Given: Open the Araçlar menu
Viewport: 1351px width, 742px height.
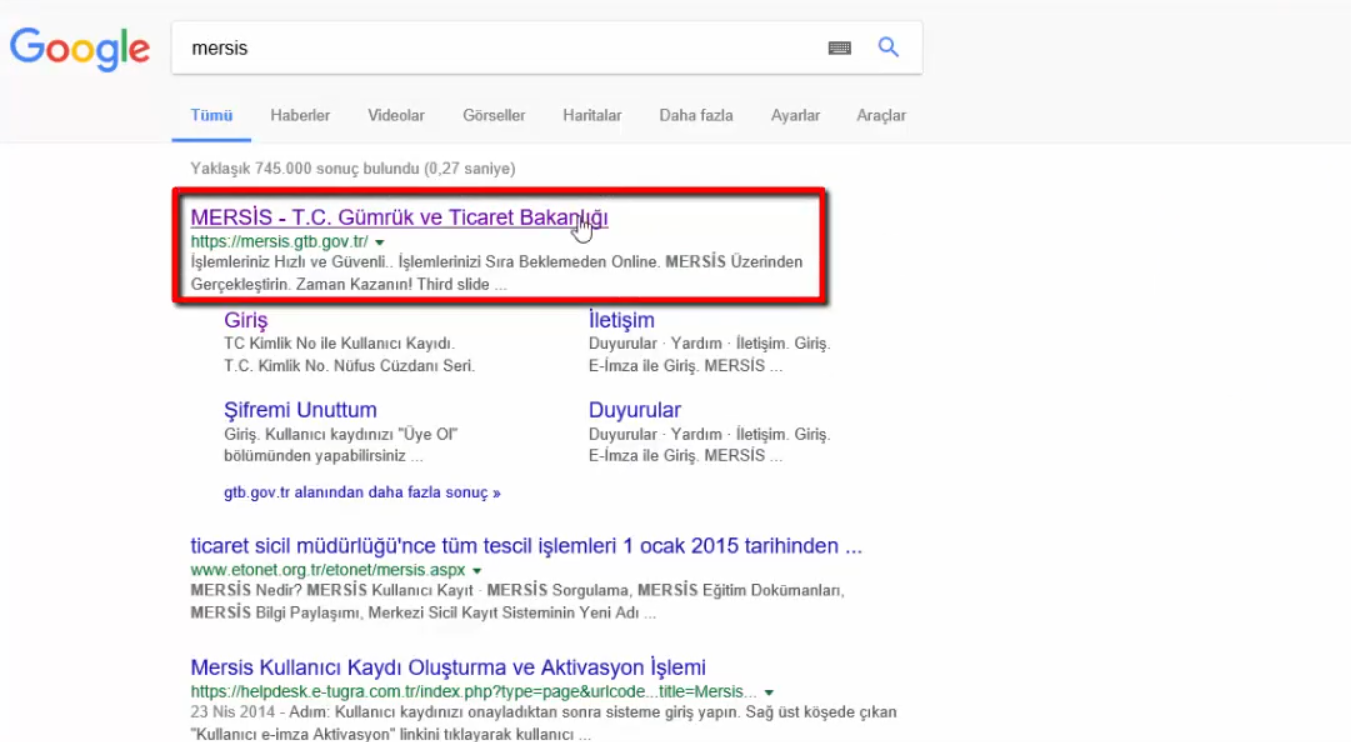Looking at the screenshot, I should 880,115.
